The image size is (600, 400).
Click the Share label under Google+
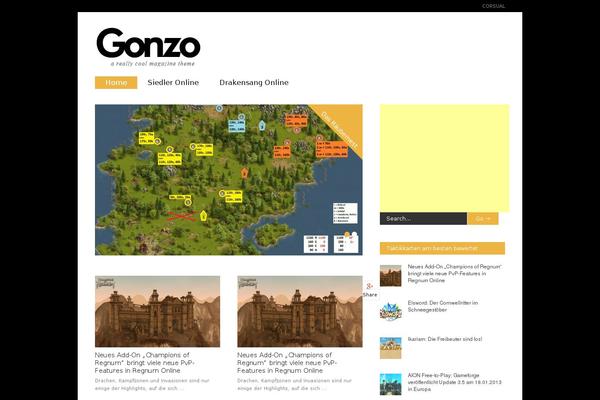click(x=370, y=295)
